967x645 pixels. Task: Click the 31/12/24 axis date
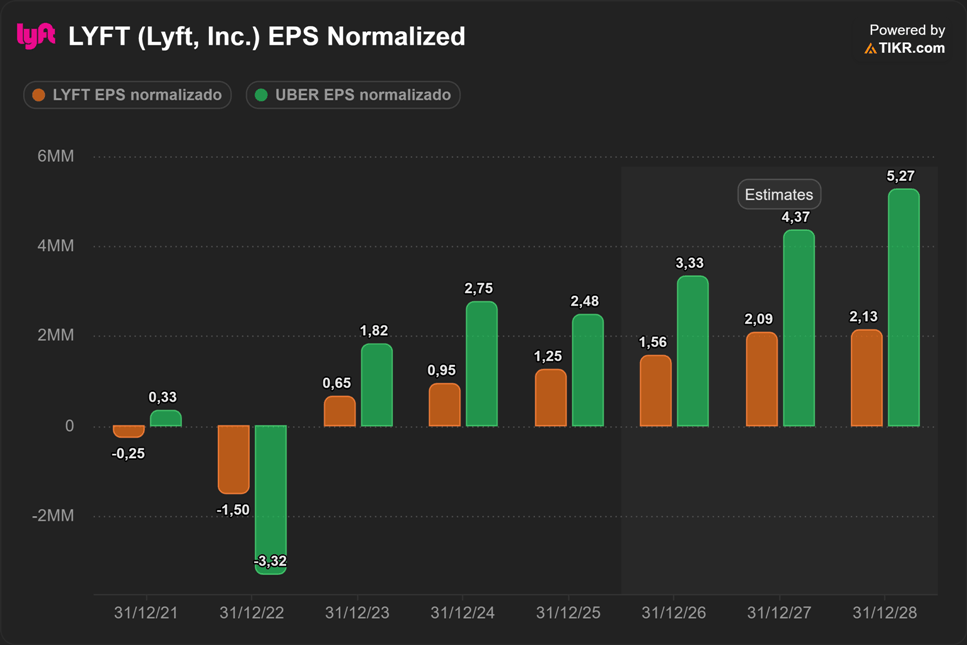463,613
